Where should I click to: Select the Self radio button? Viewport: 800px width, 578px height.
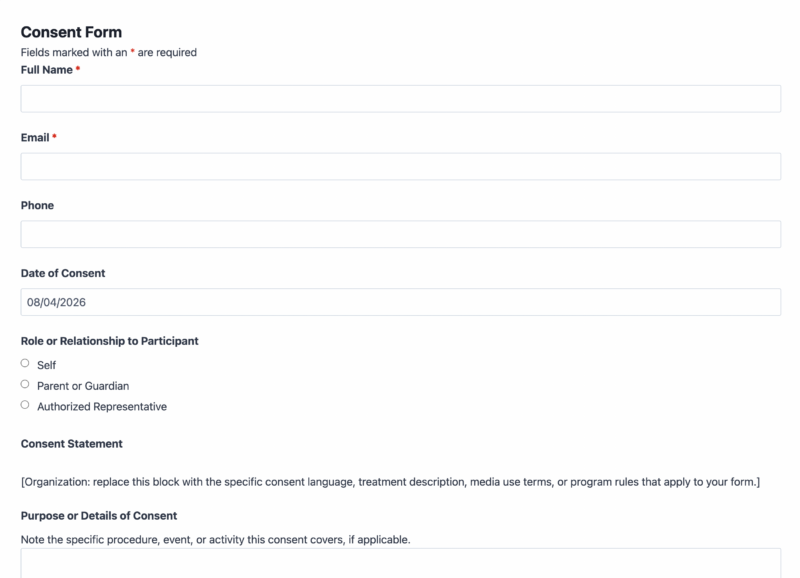pyautogui.click(x=25, y=363)
